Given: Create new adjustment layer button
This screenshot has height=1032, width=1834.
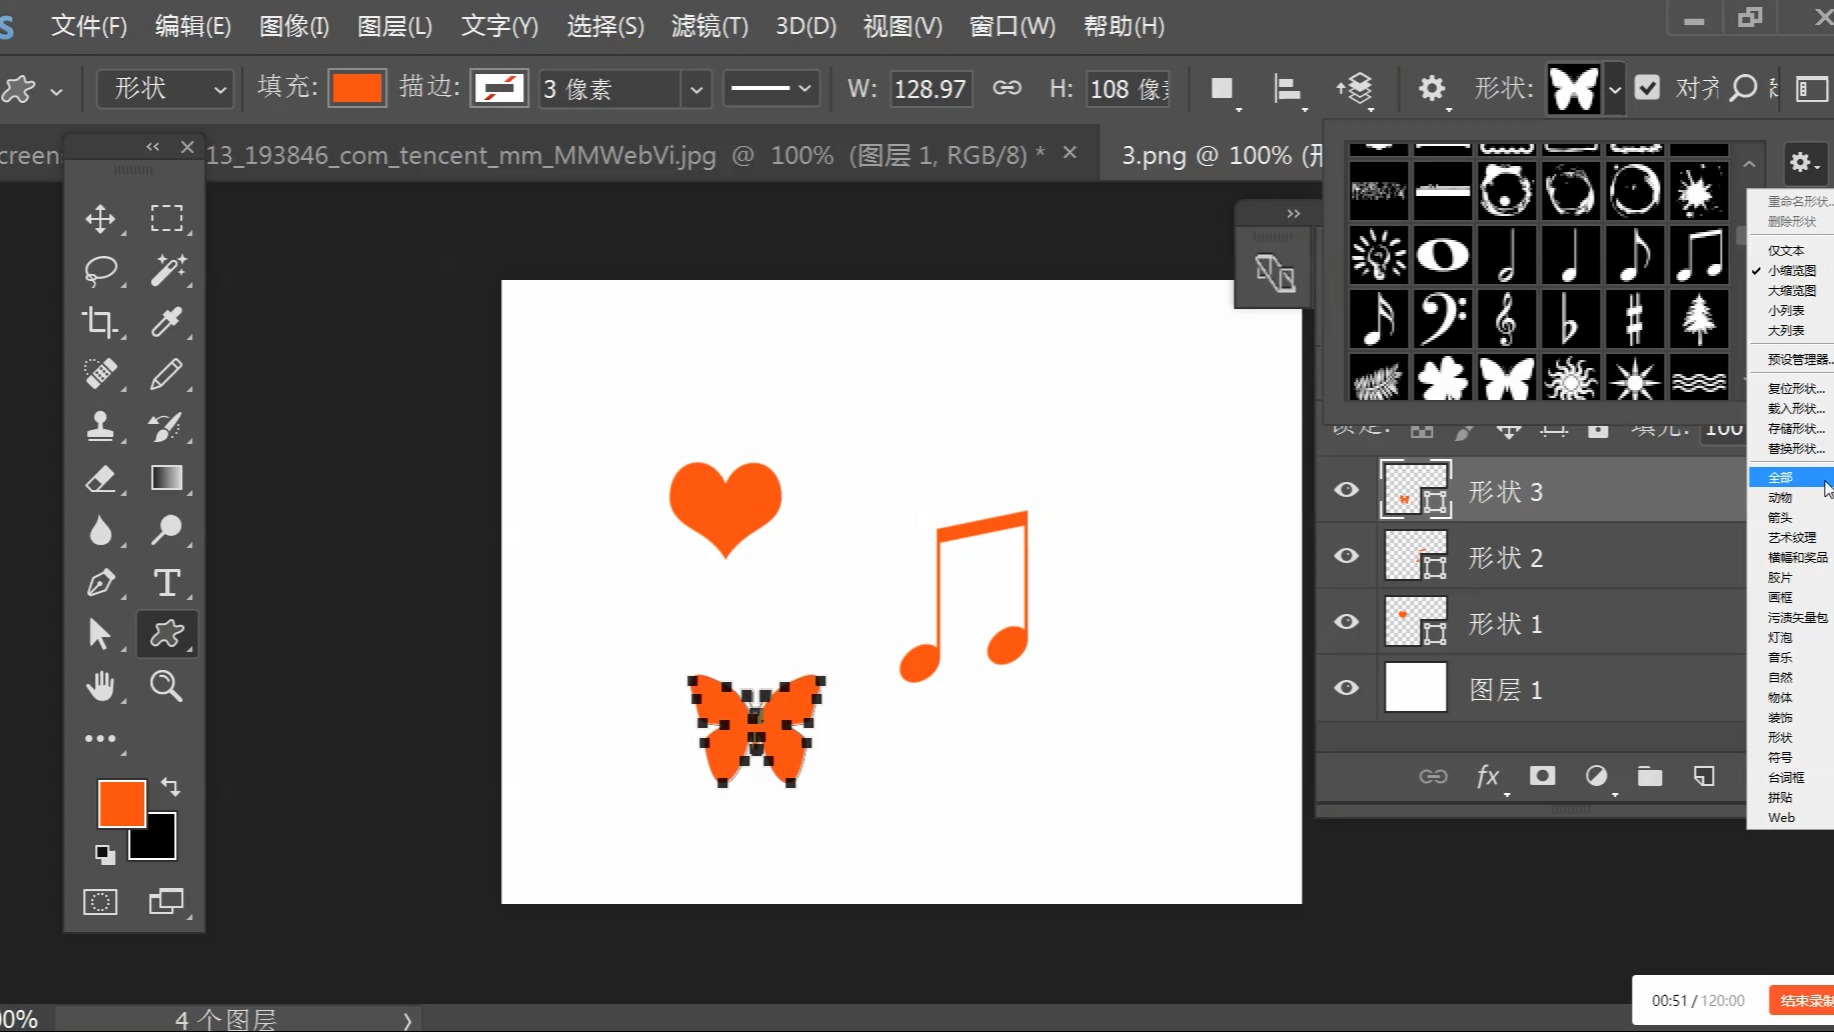Looking at the screenshot, I should [x=1597, y=776].
